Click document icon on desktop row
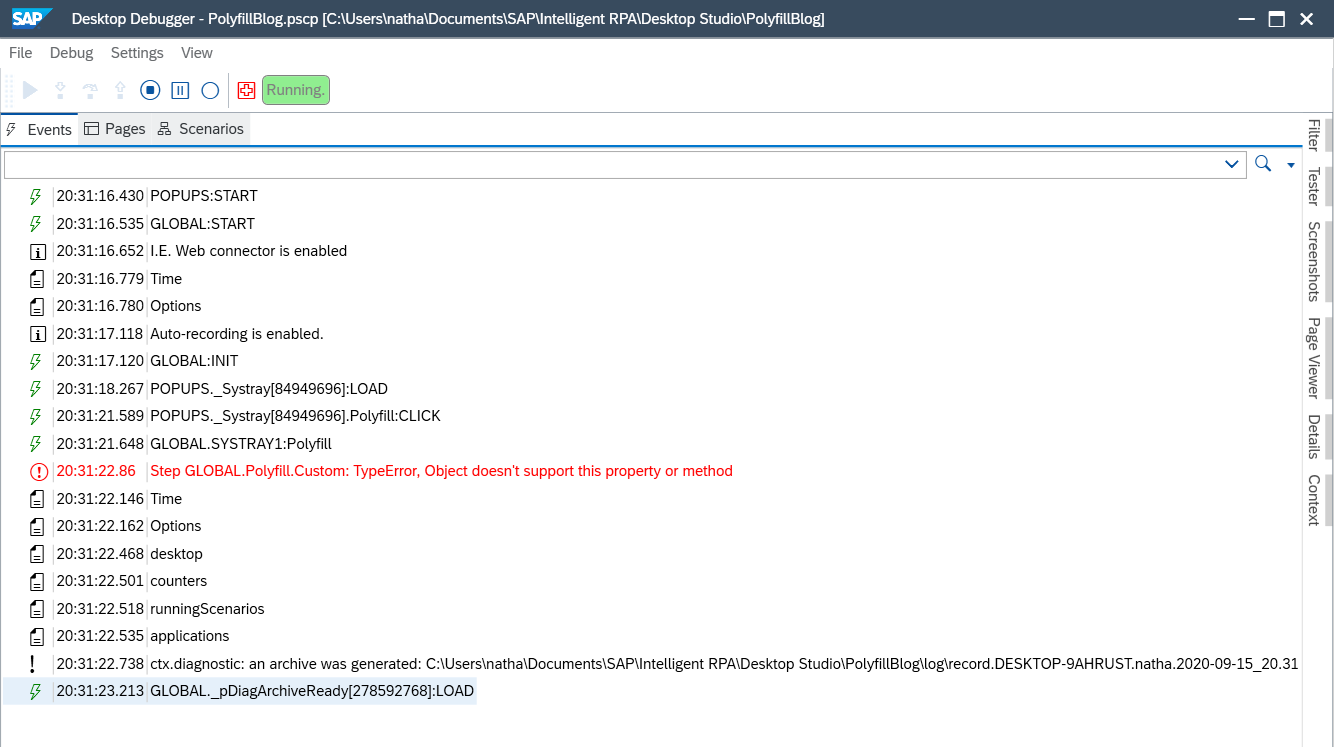This screenshot has height=747, width=1334. pos(38,554)
